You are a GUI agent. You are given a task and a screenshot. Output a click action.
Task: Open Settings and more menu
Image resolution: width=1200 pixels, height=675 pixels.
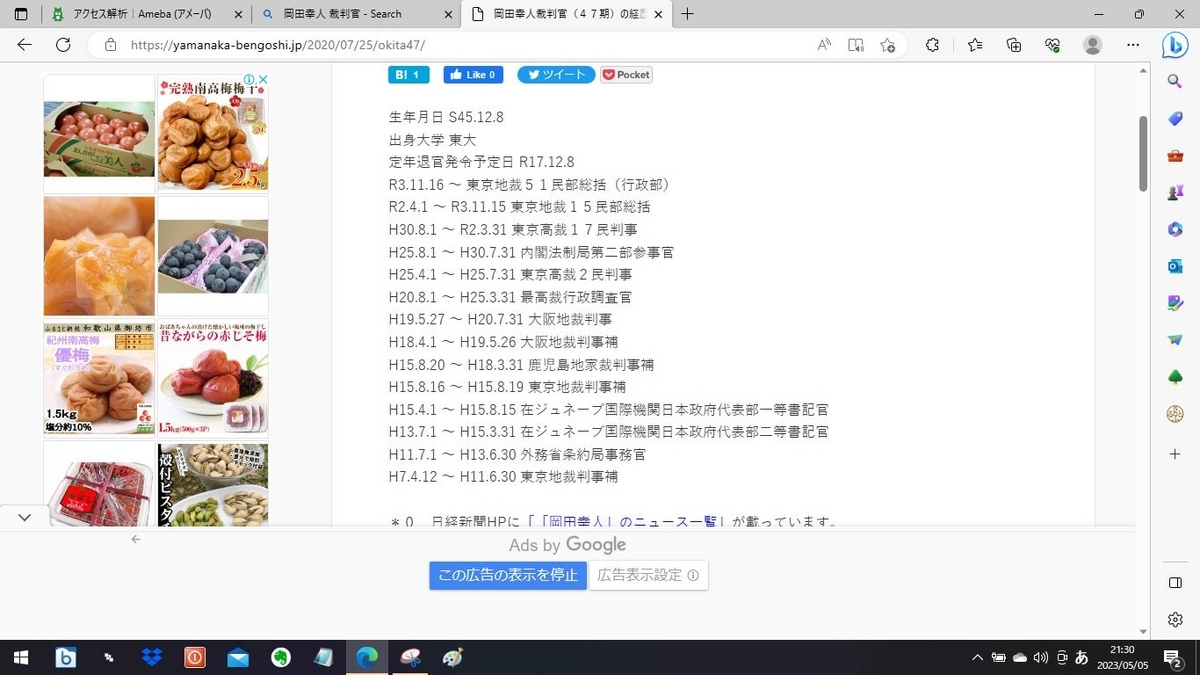(1133, 45)
